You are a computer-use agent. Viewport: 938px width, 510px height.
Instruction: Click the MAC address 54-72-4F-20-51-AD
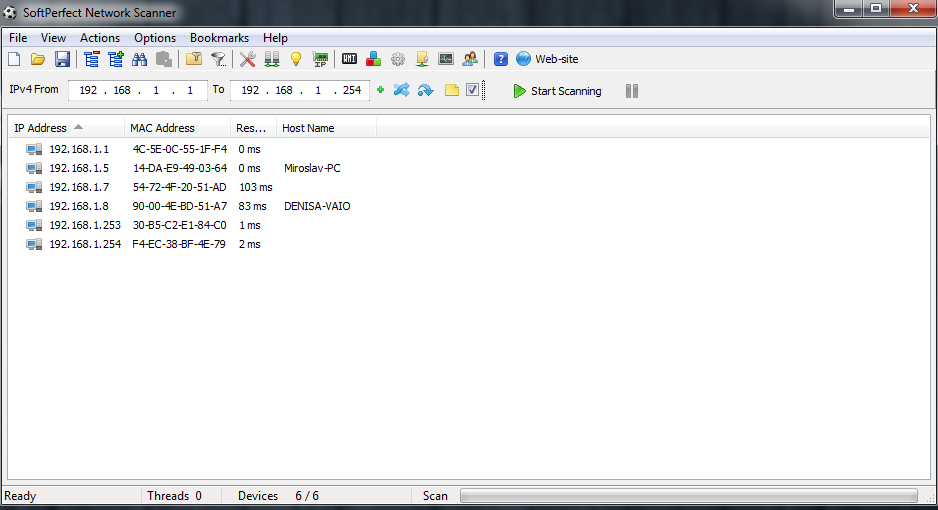(179, 187)
